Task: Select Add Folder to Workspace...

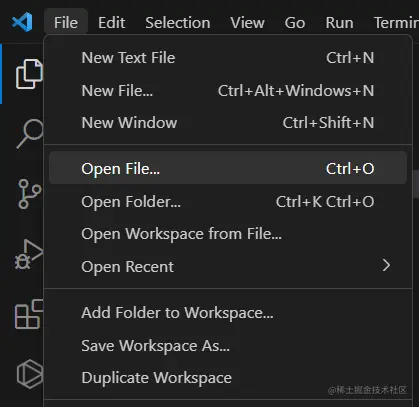Action: (x=228, y=313)
